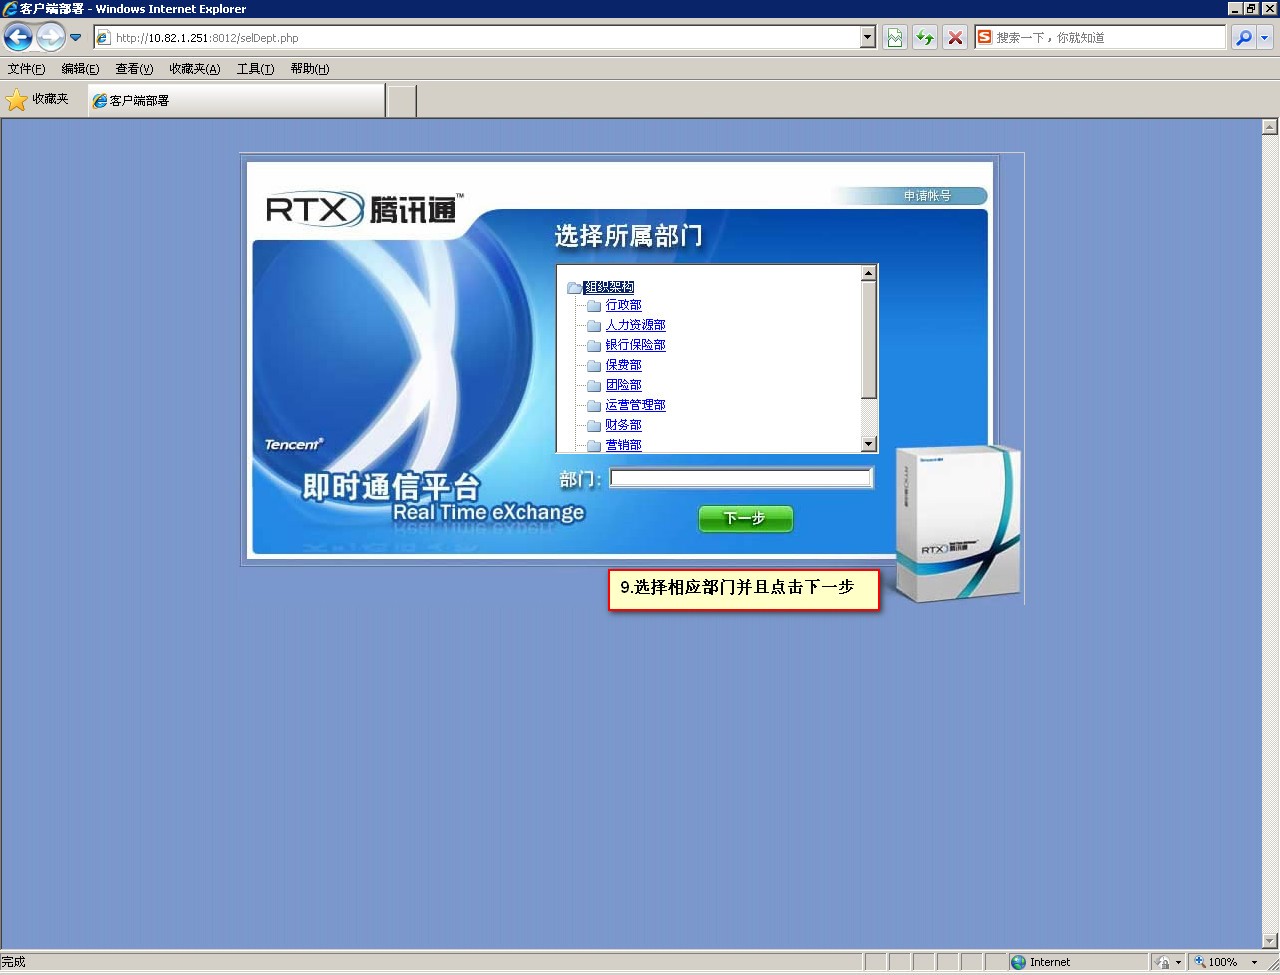
Task: Click the Compatibility View torn-page icon
Action: pyautogui.click(x=895, y=38)
